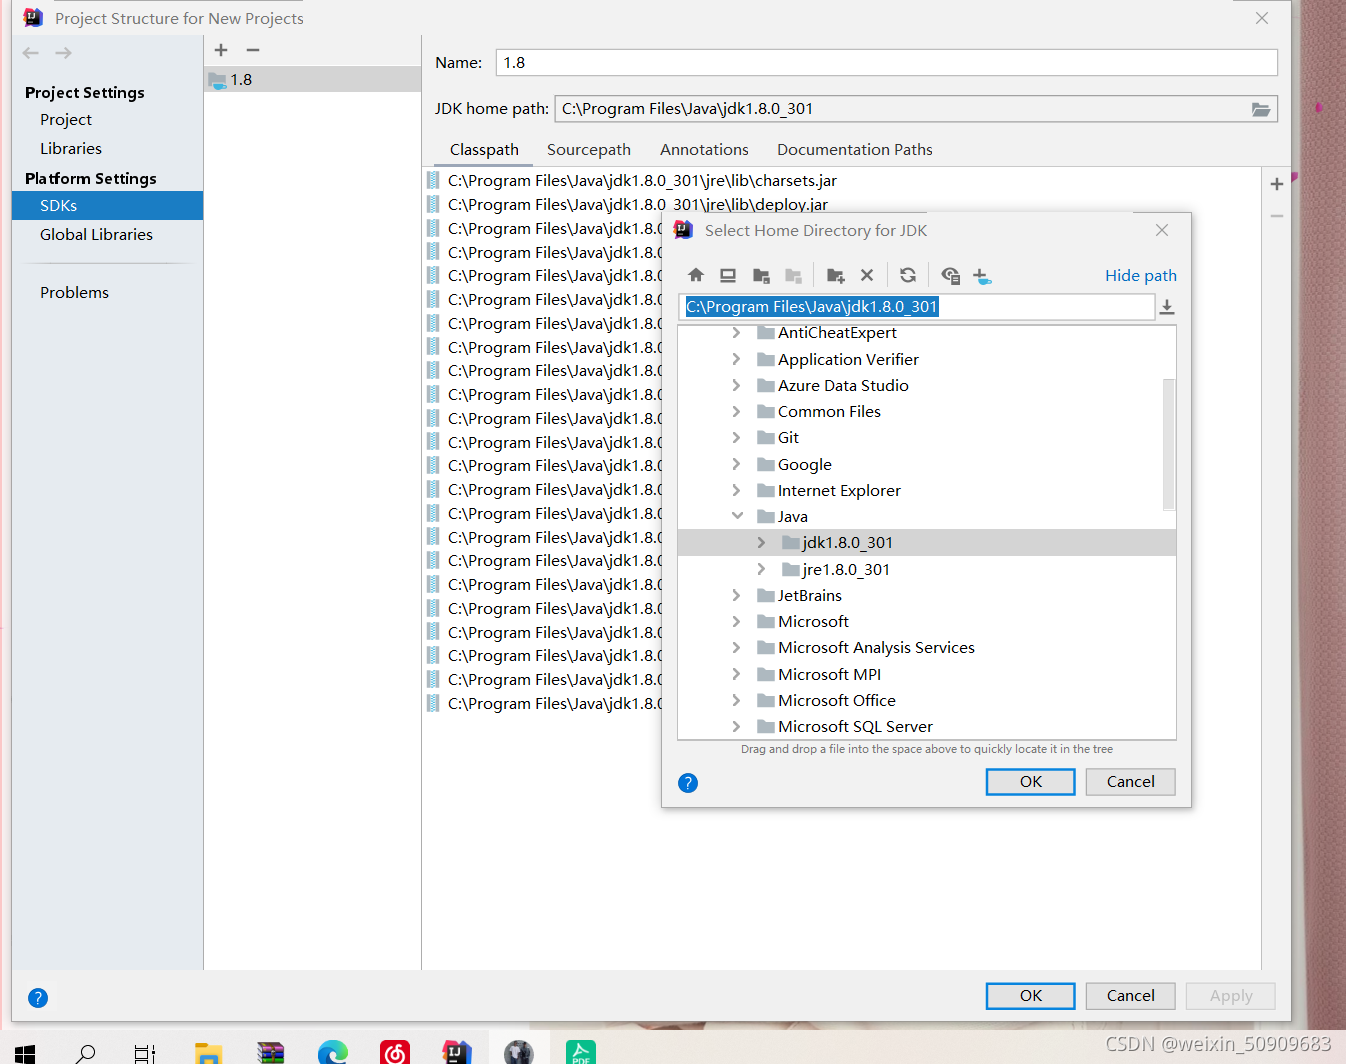The image size is (1346, 1064).
Task: Click the directory tree vertical scrollbar
Action: pyautogui.click(x=1169, y=445)
